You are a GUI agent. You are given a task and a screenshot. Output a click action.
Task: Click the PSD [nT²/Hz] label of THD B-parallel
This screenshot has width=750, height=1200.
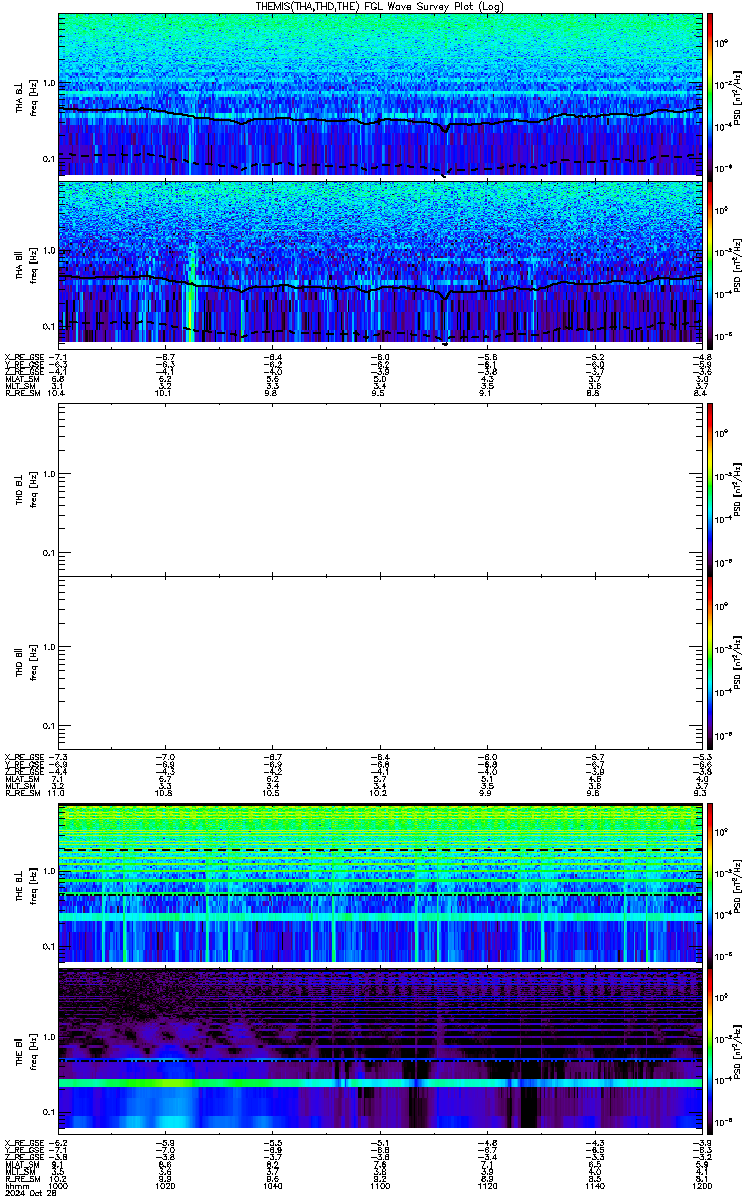point(737,662)
